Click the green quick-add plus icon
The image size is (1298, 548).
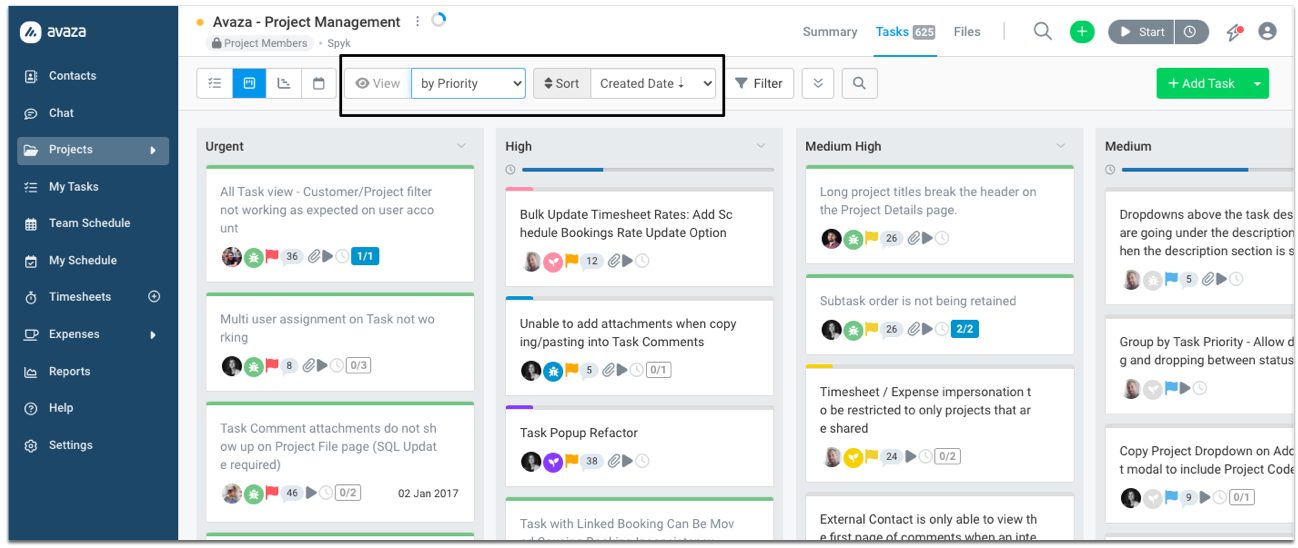1082,32
